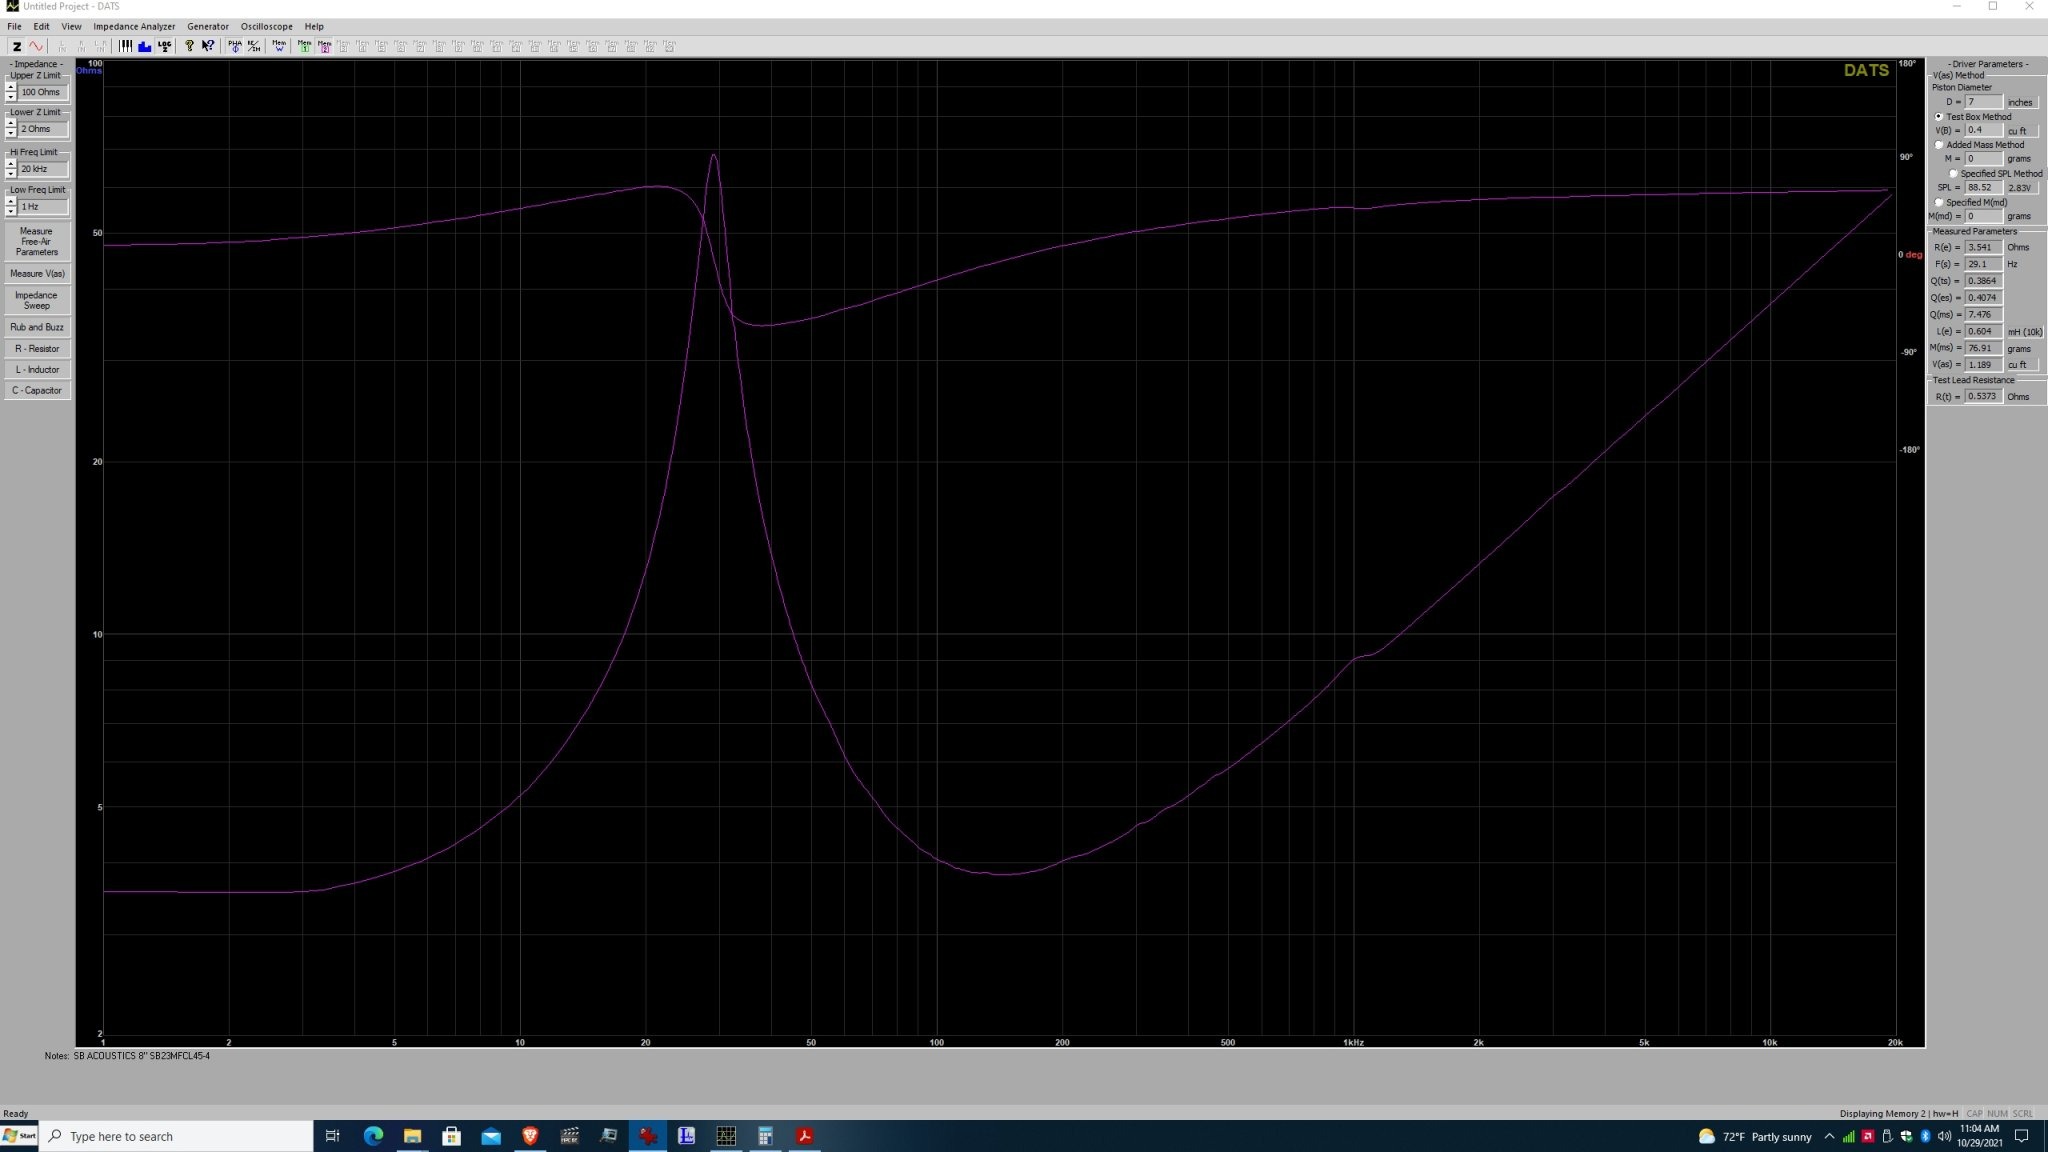Increase the Low Freq Limit with up arrow

[10, 202]
